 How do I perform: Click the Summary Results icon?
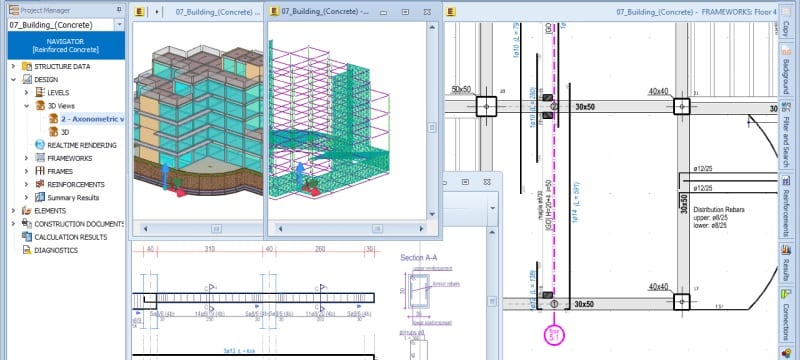point(40,197)
